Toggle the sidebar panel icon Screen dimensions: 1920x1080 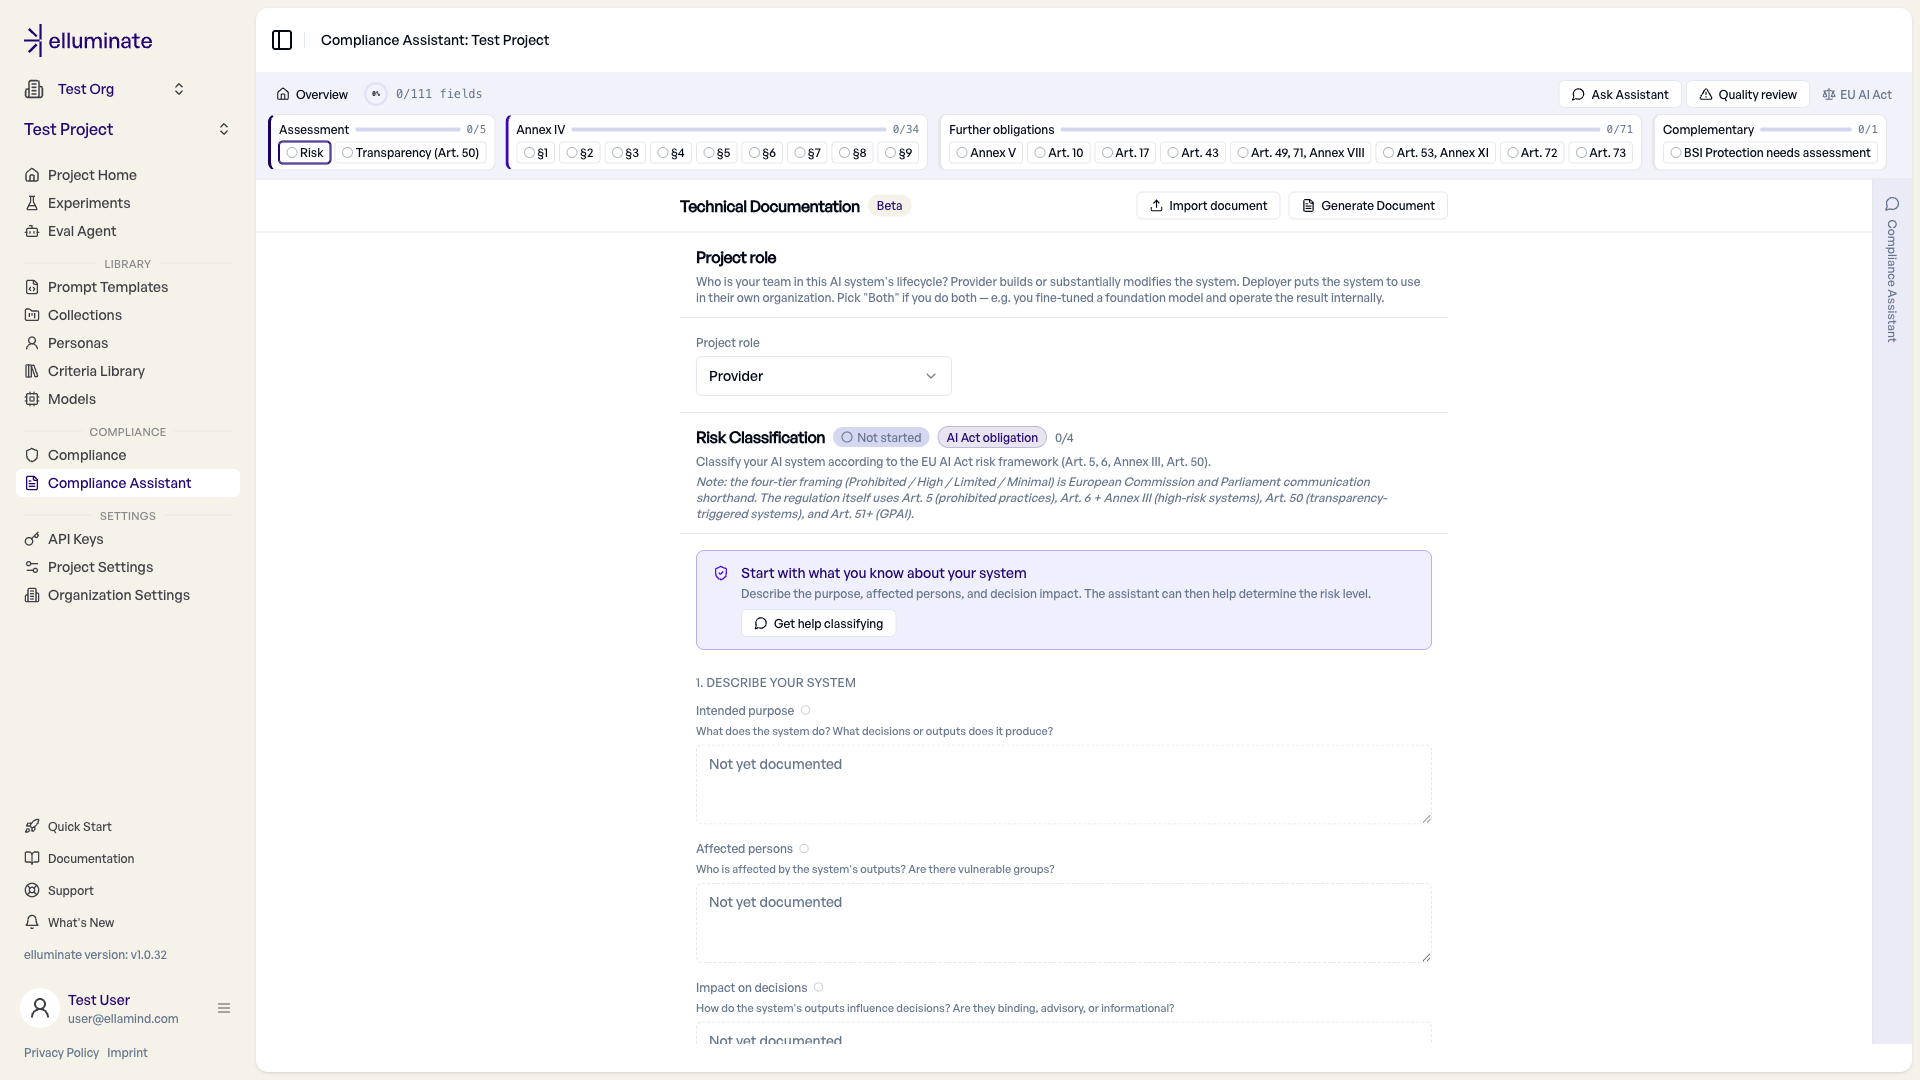pos(282,40)
